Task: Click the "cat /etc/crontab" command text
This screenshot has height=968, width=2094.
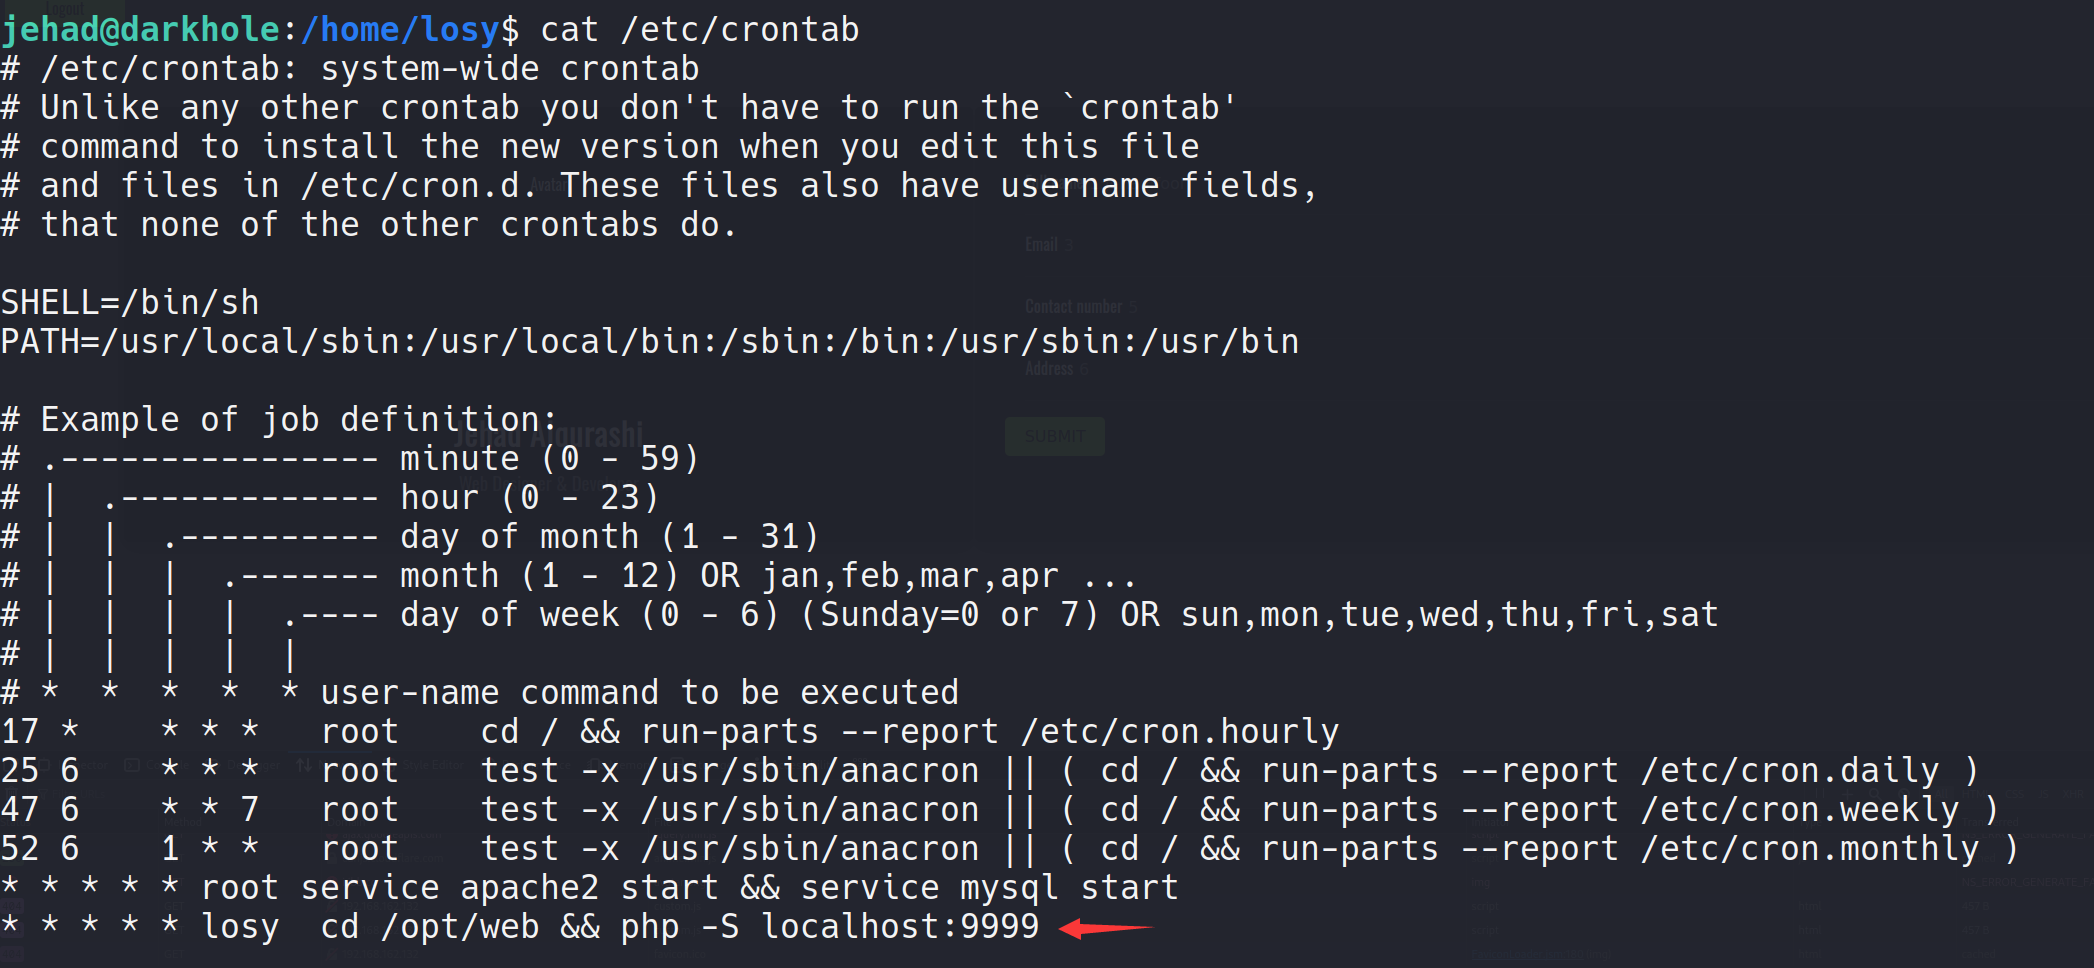Action: click(699, 30)
